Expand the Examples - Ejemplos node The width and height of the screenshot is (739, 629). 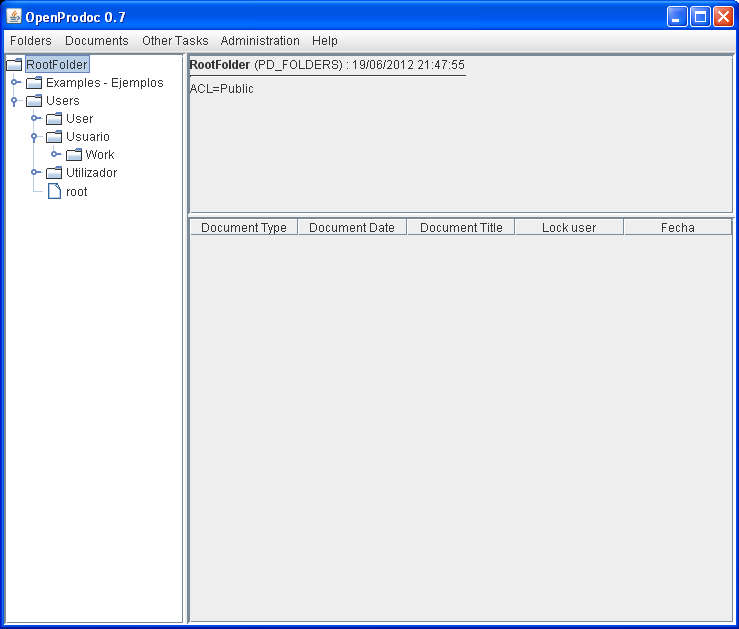tap(16, 82)
